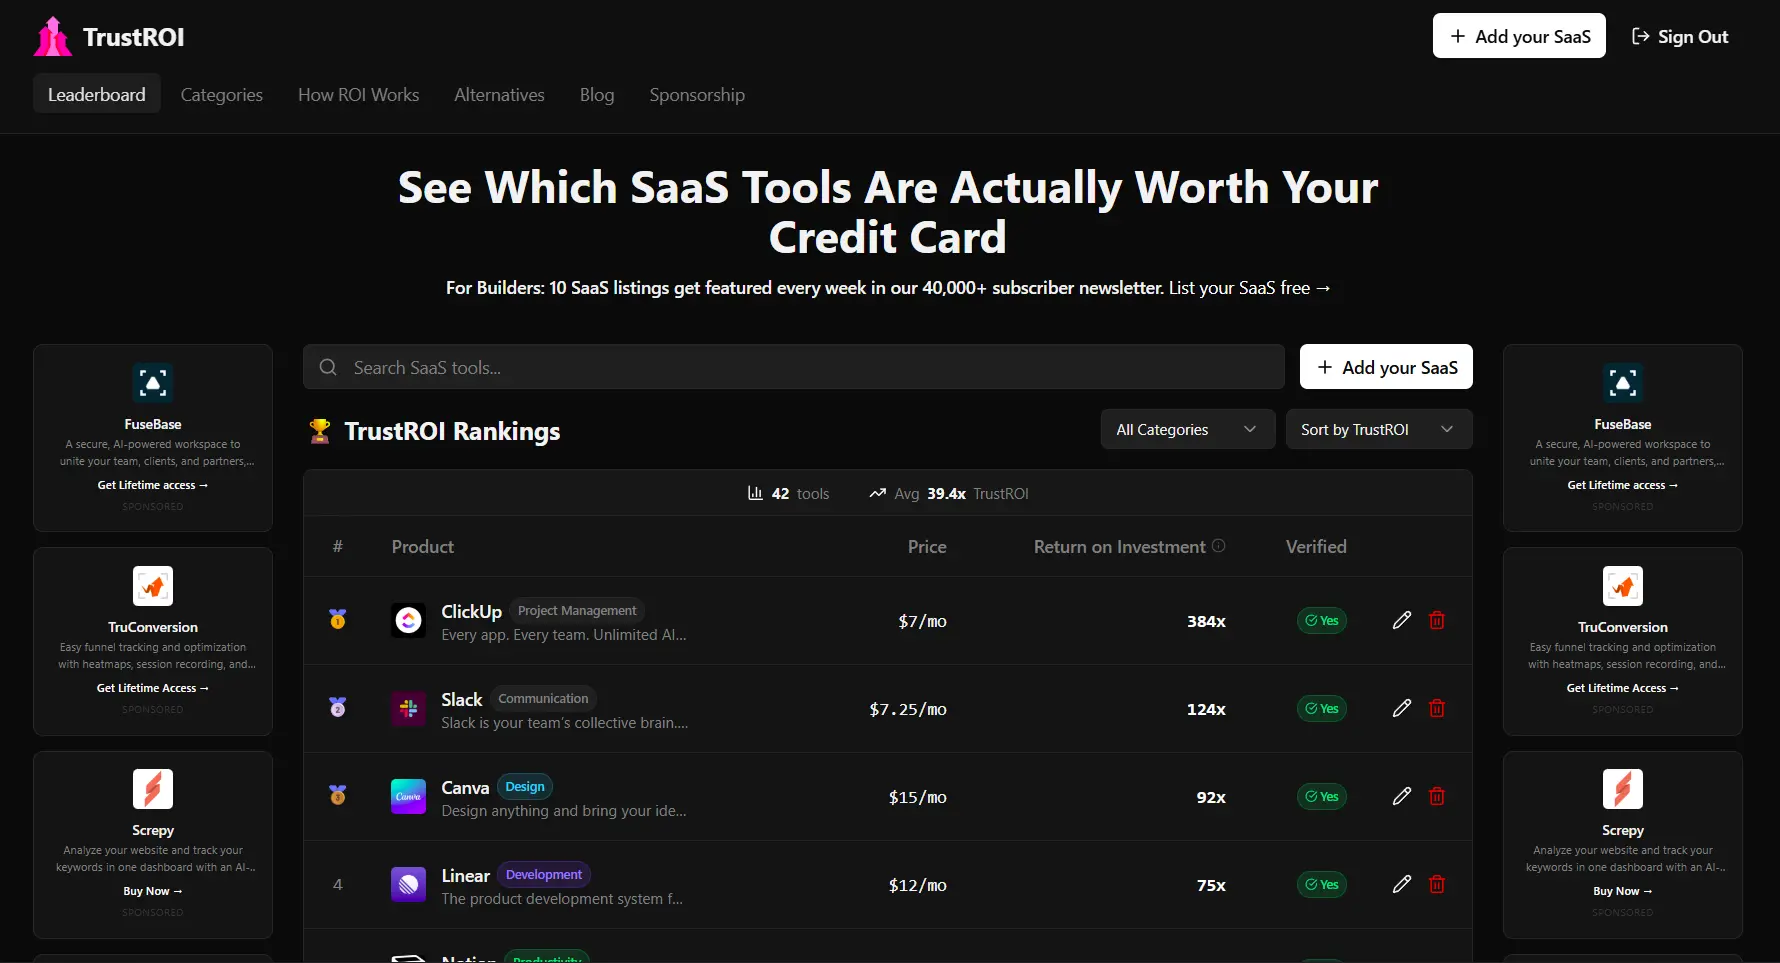Open How ROI Works page
This screenshot has width=1780, height=963.
[x=359, y=94]
